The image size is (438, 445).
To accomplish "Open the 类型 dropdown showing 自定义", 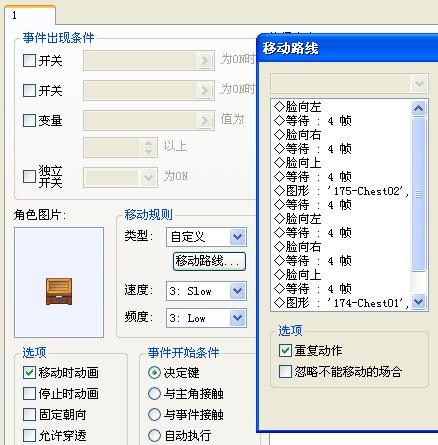I will pos(206,237).
